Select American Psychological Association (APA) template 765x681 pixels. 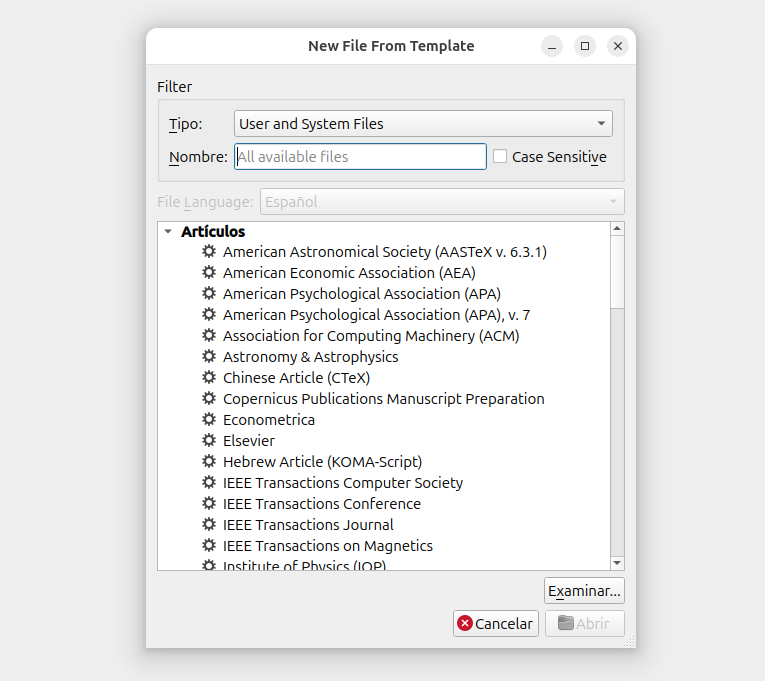(362, 294)
